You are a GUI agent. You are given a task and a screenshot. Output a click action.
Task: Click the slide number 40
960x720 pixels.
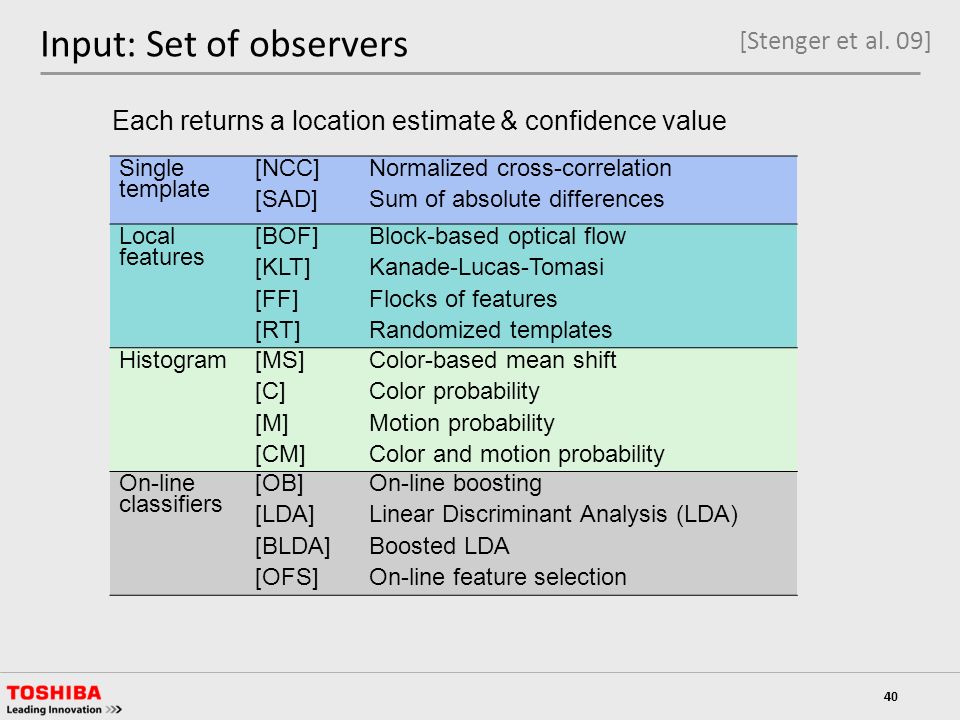[890, 696]
